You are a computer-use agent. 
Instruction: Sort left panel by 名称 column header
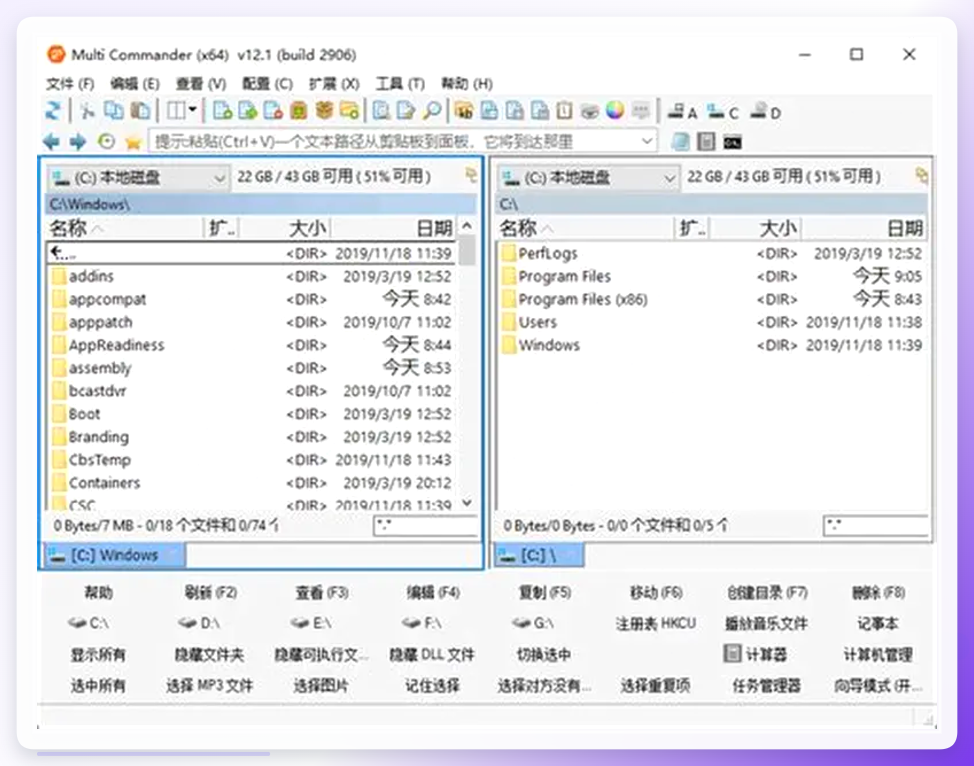coord(124,228)
